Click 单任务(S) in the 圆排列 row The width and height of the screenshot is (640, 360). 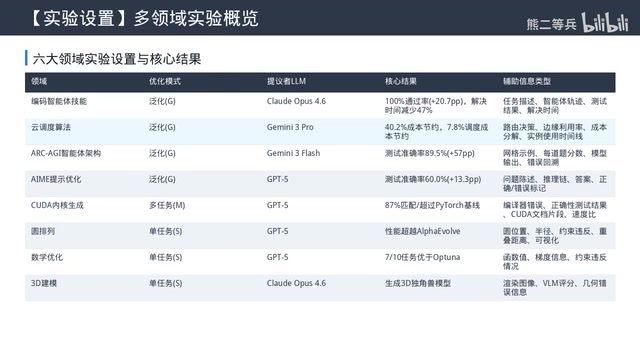(x=165, y=231)
